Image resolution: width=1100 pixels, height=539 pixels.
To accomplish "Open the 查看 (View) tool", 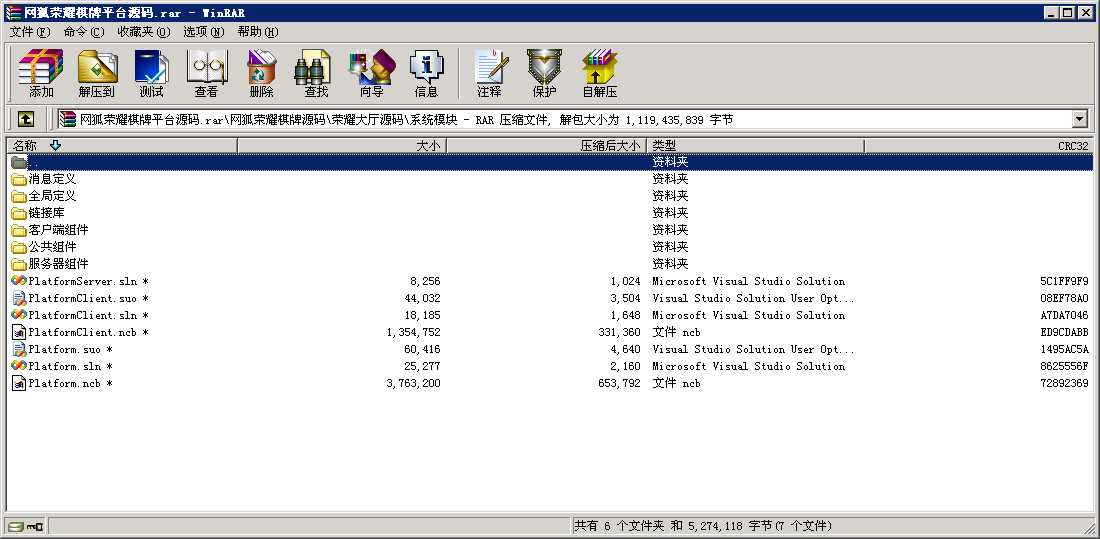I will (206, 73).
